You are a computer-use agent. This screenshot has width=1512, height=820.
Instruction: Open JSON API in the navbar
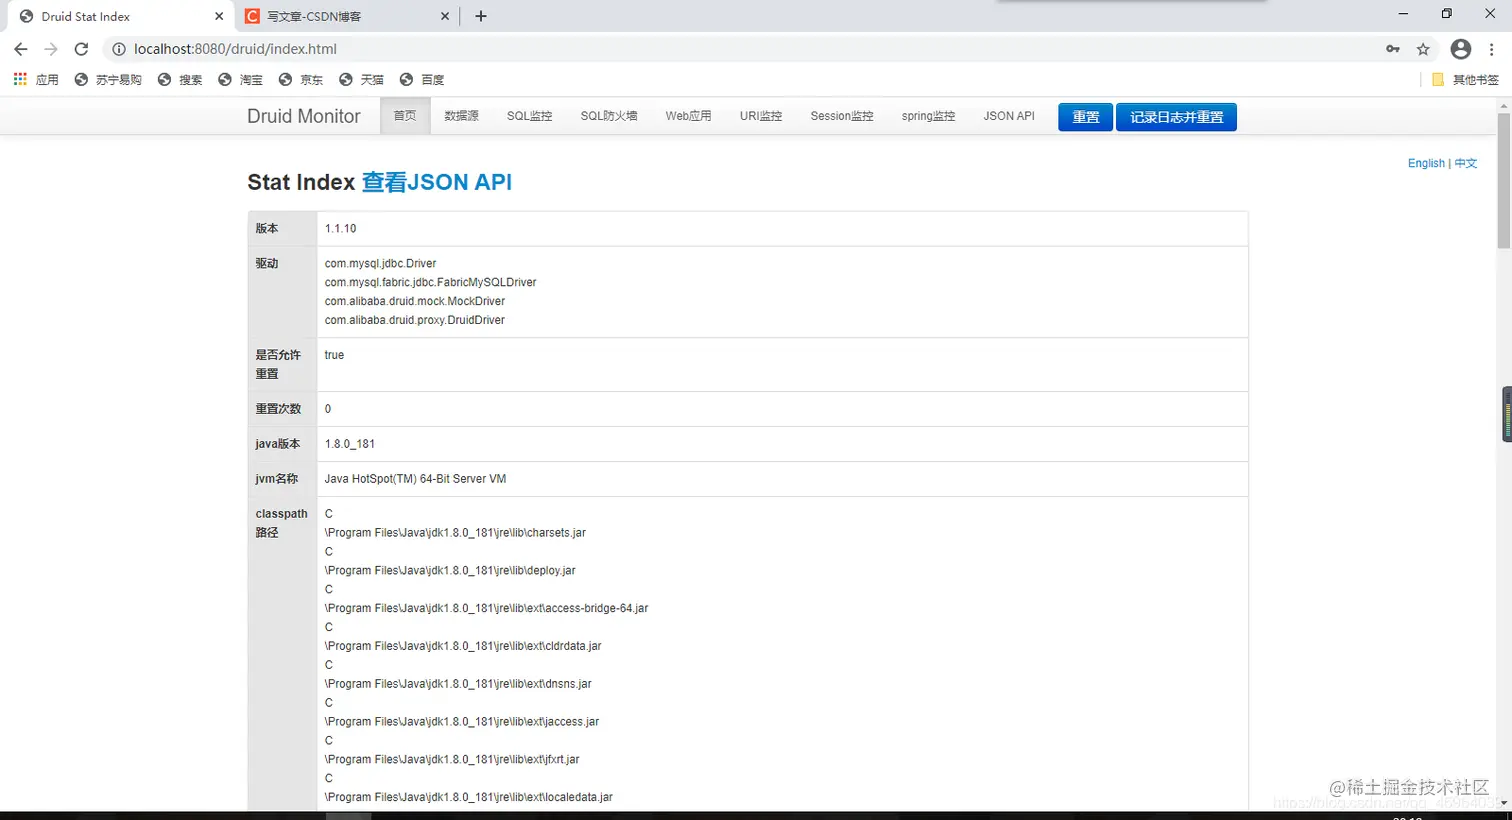tap(1009, 116)
